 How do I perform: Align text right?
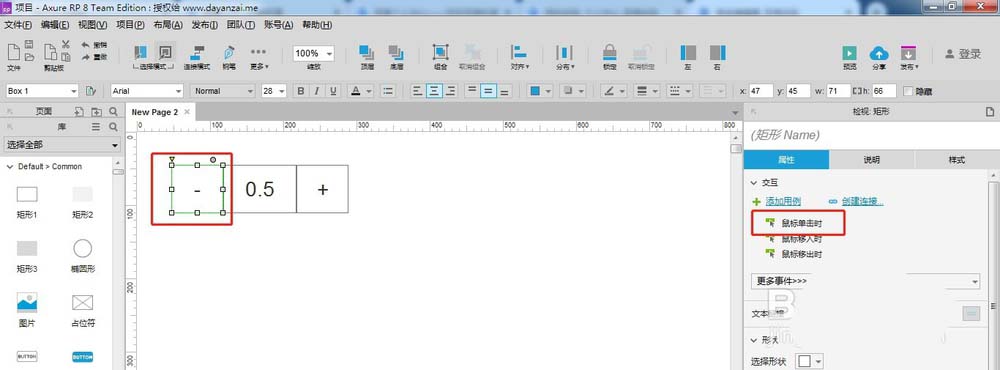click(x=451, y=91)
